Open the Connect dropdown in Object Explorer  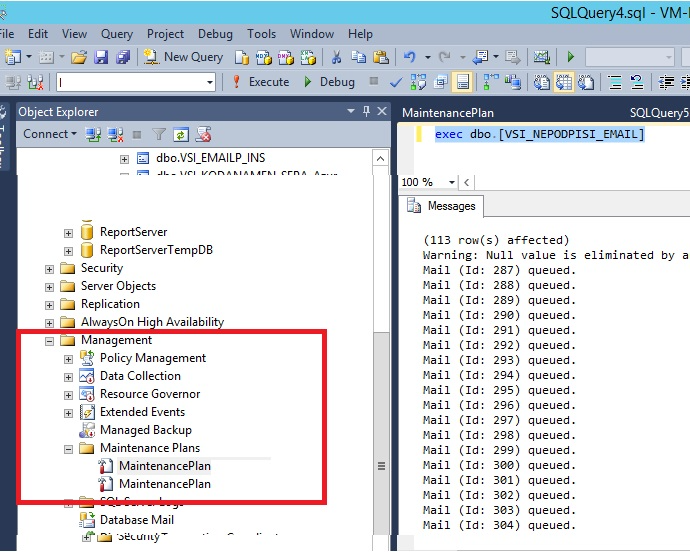coord(50,134)
